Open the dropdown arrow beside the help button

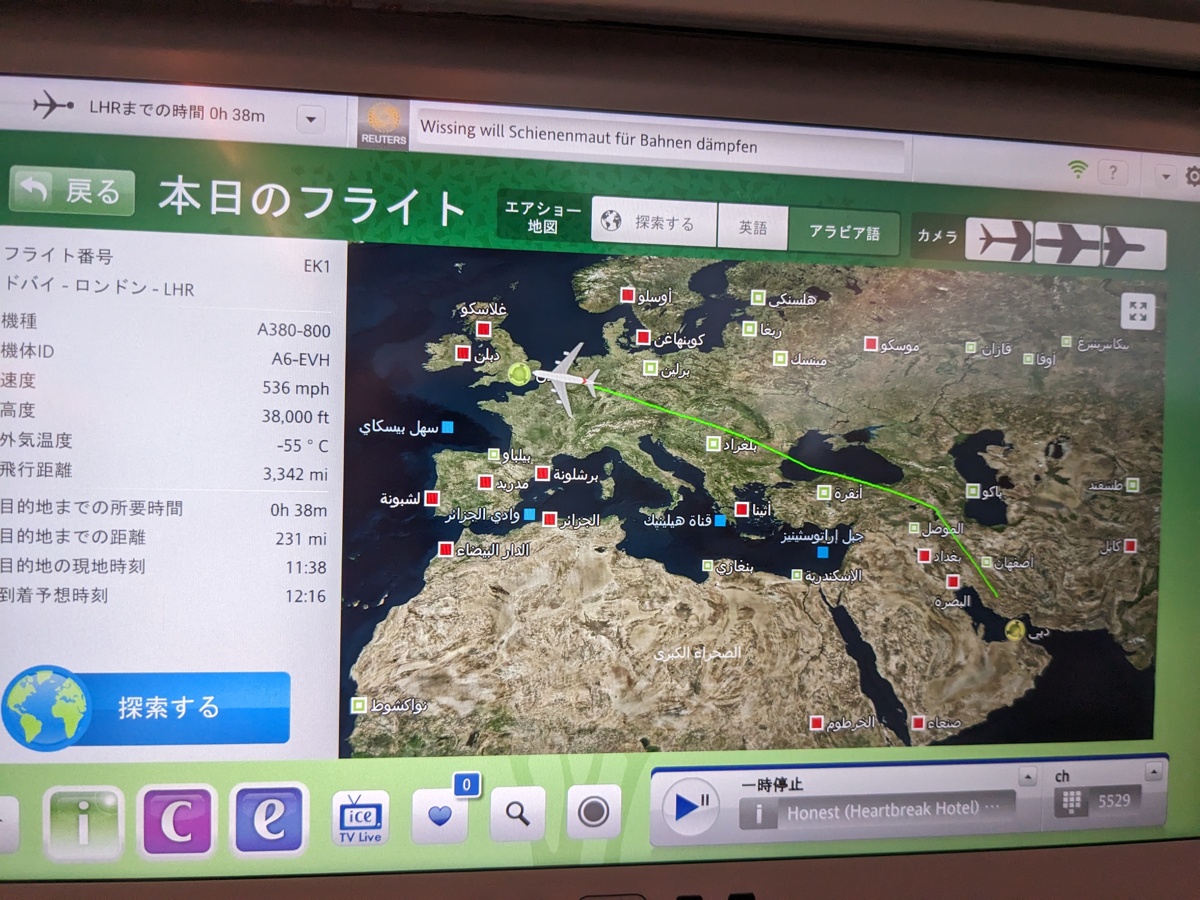1165,175
